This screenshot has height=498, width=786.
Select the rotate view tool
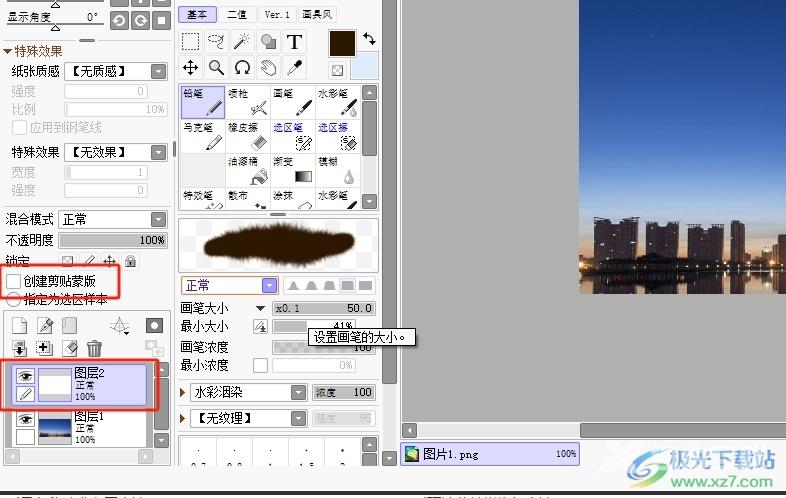click(x=242, y=67)
